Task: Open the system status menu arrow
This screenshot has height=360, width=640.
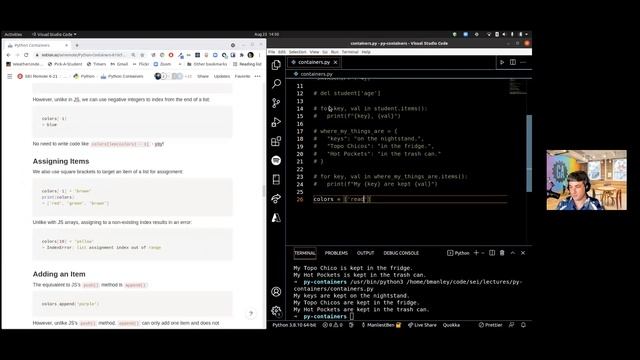Action: click(527, 34)
